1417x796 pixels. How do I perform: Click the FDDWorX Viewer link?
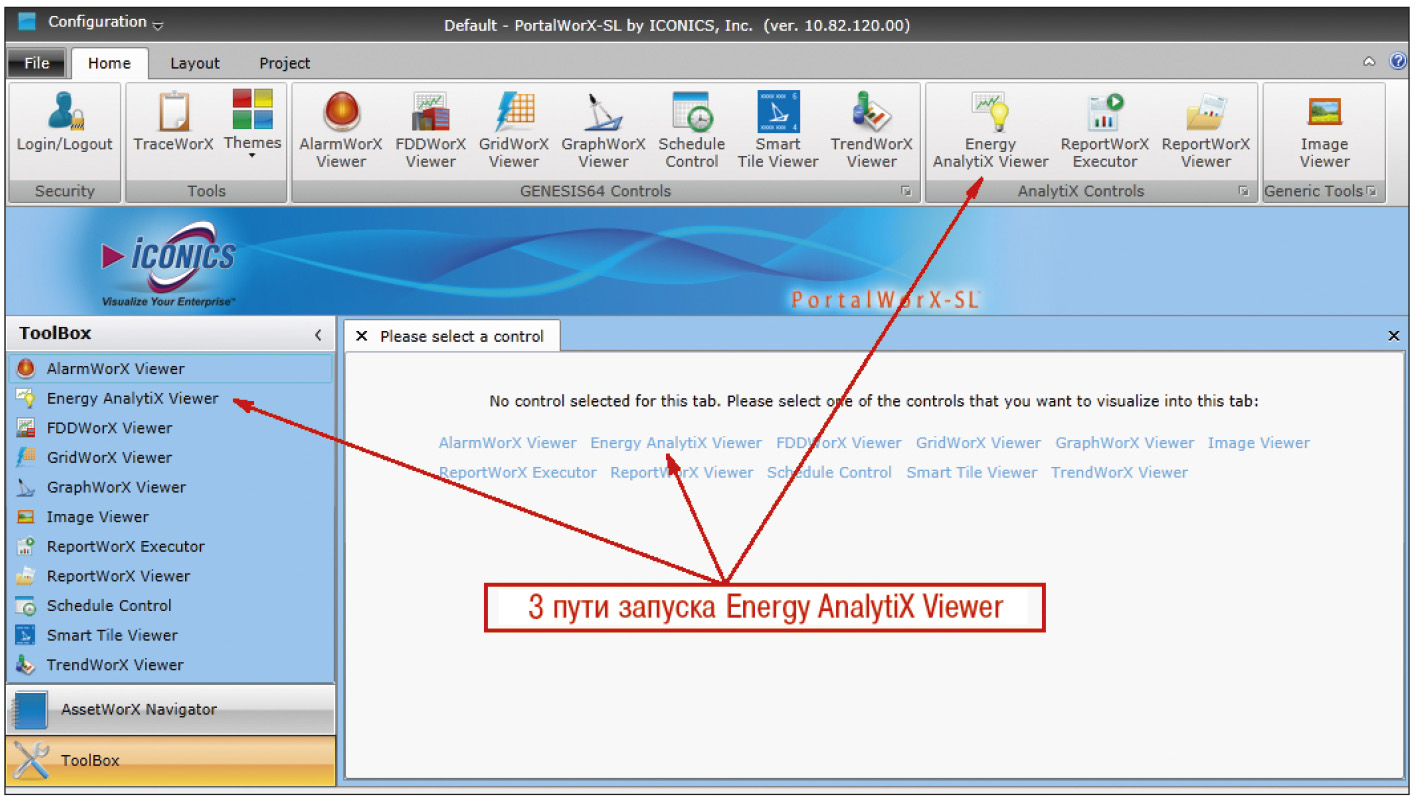(x=839, y=443)
